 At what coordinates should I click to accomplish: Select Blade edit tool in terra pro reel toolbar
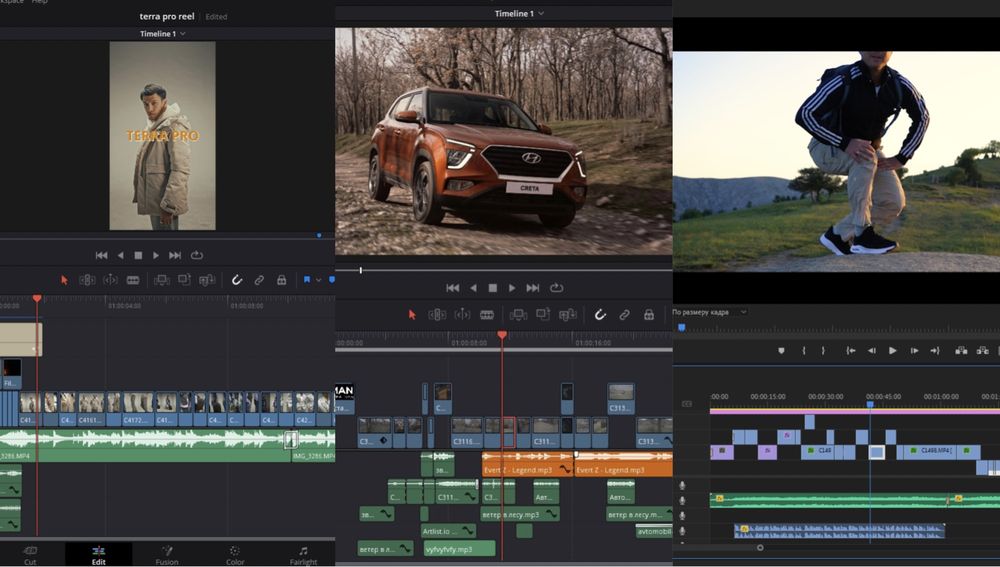coord(133,280)
